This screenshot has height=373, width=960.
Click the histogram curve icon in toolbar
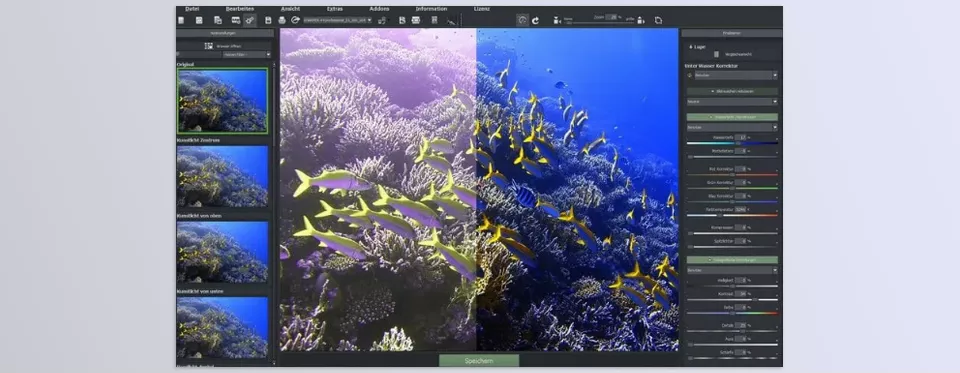pos(451,20)
